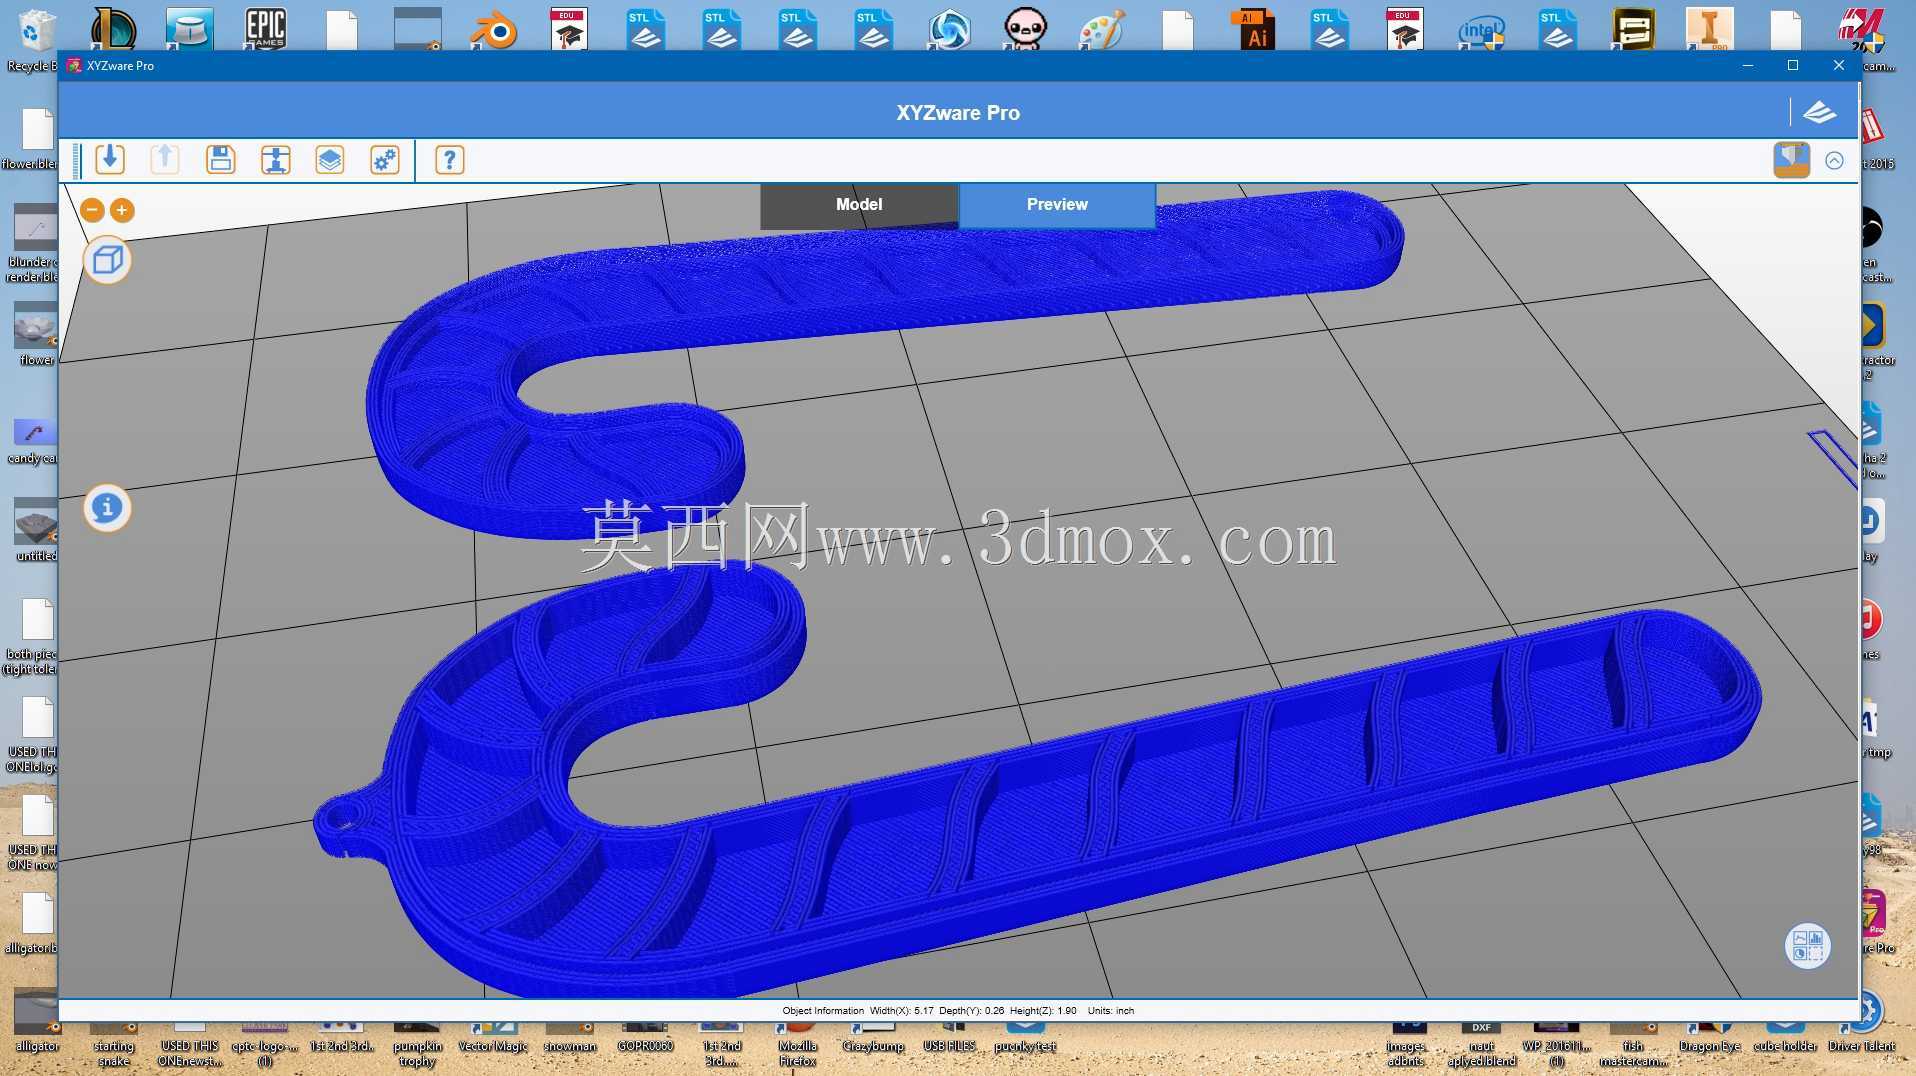Select the starting snake desktop file

tap(113, 1045)
